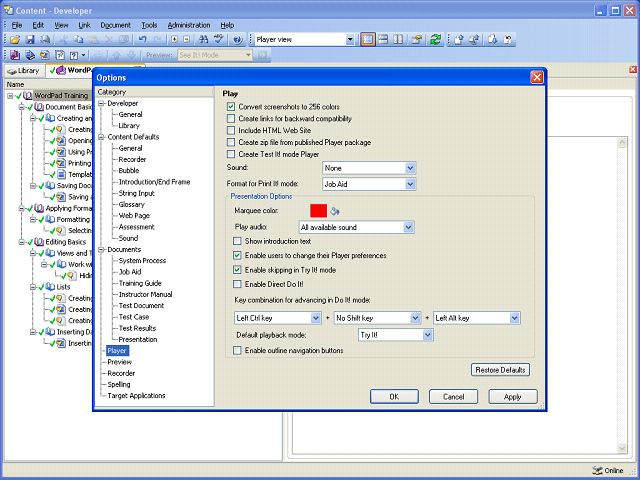Screen dimensions: 640x480
Task: Click the green Refresh arrows icon
Action: 436,40
